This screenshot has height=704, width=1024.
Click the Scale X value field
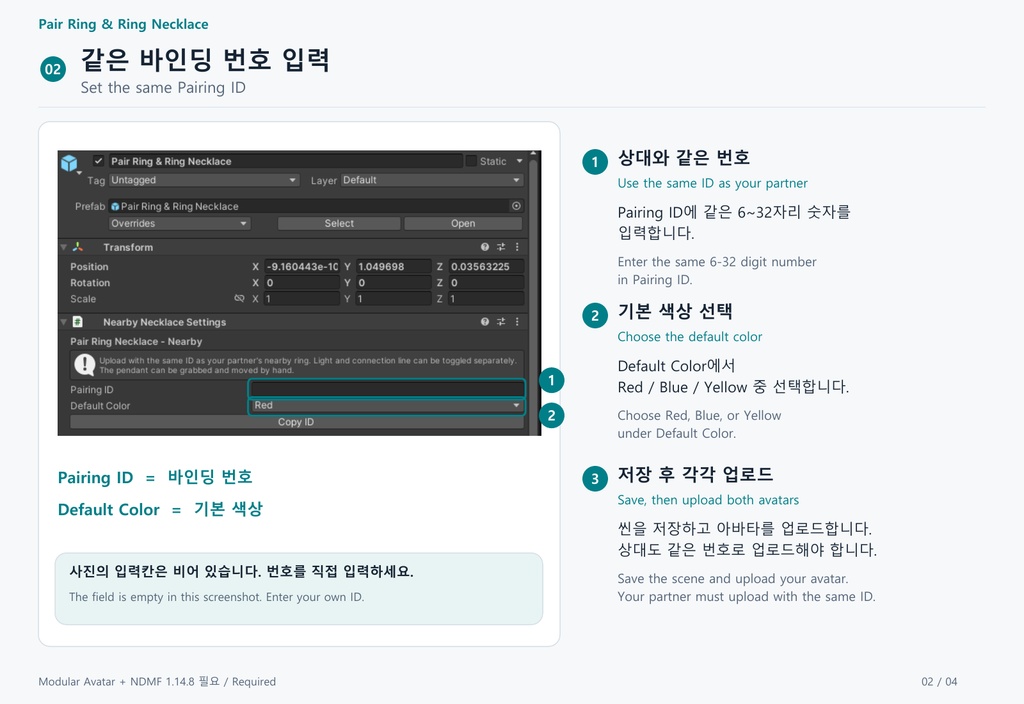pyautogui.click(x=302, y=298)
